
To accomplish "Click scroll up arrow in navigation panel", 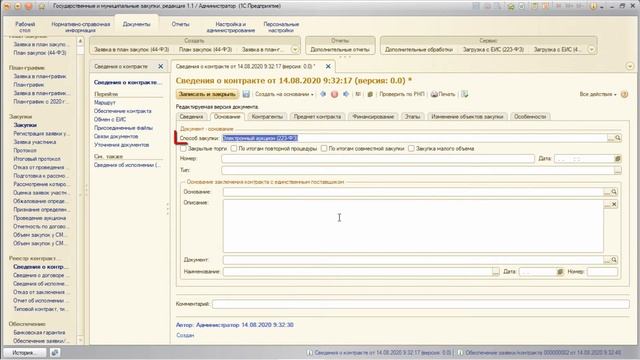I will (x=80, y=41).
